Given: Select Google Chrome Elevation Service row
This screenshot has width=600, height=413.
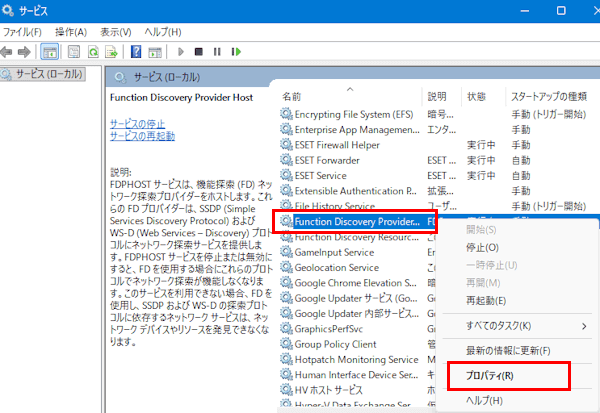Looking at the screenshot, I should (x=355, y=283).
